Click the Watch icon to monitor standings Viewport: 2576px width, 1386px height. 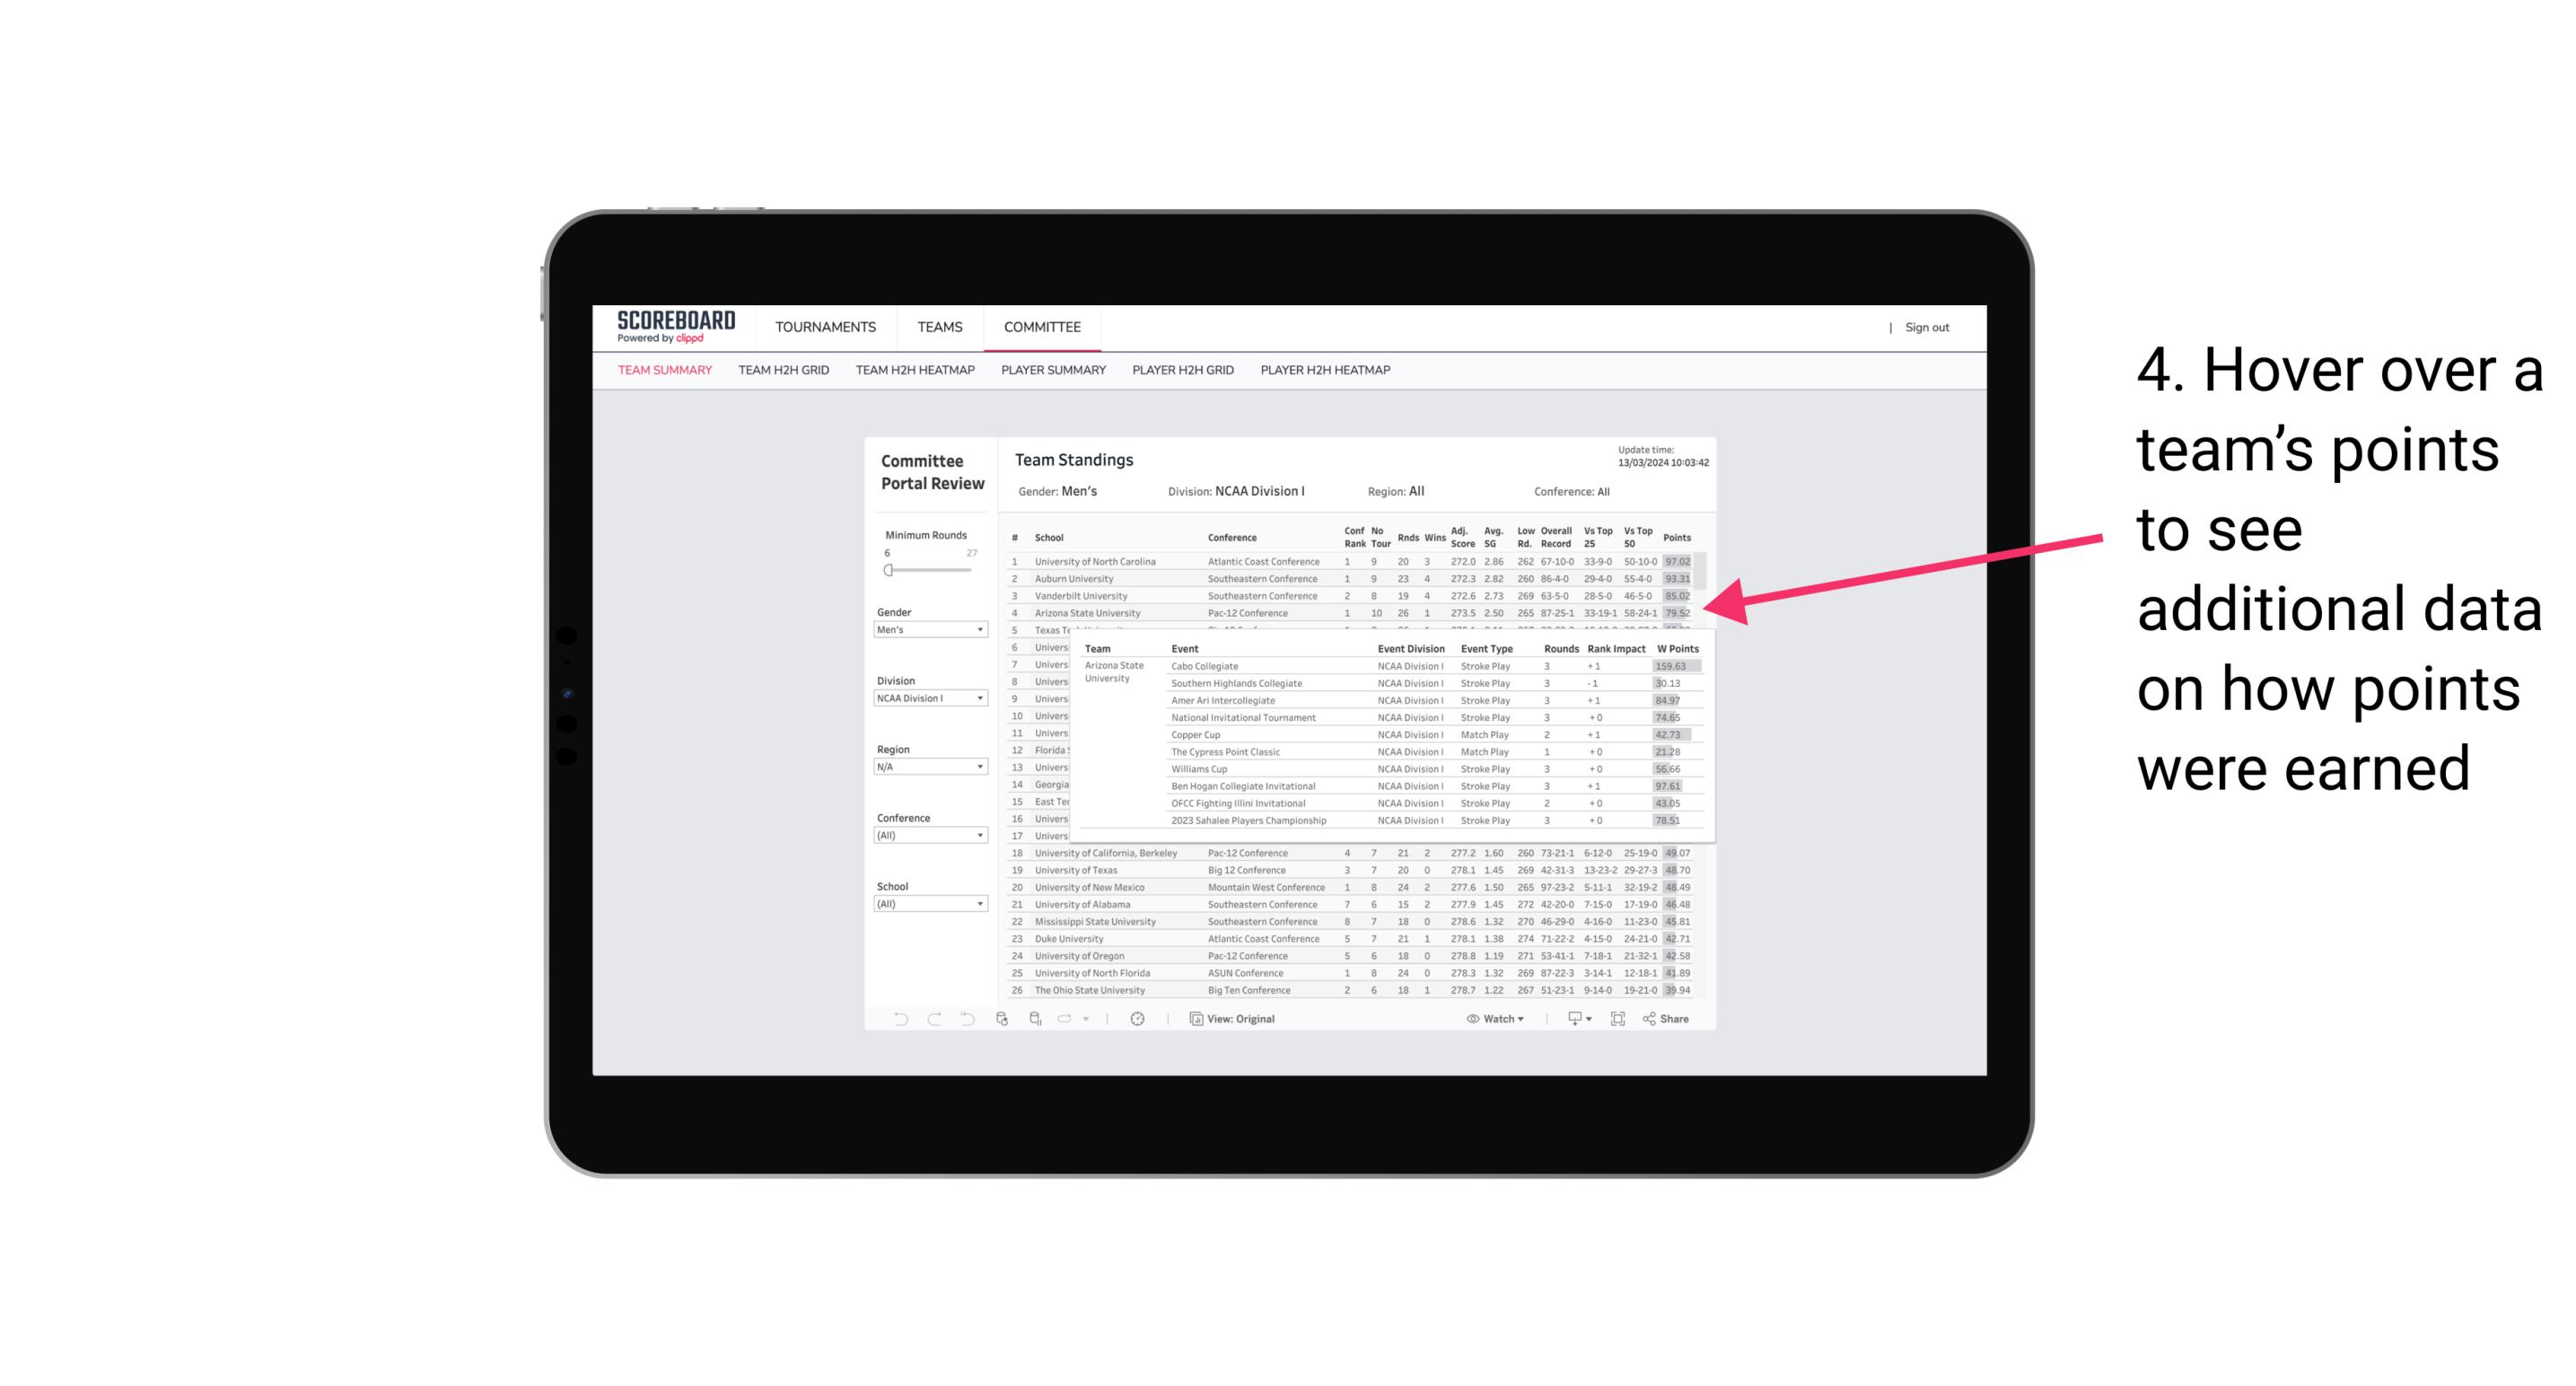1470,1019
